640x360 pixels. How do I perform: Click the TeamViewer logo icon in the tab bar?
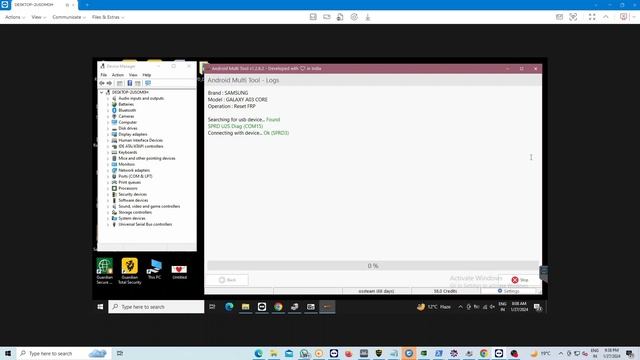pyautogui.click(x=5, y=4)
